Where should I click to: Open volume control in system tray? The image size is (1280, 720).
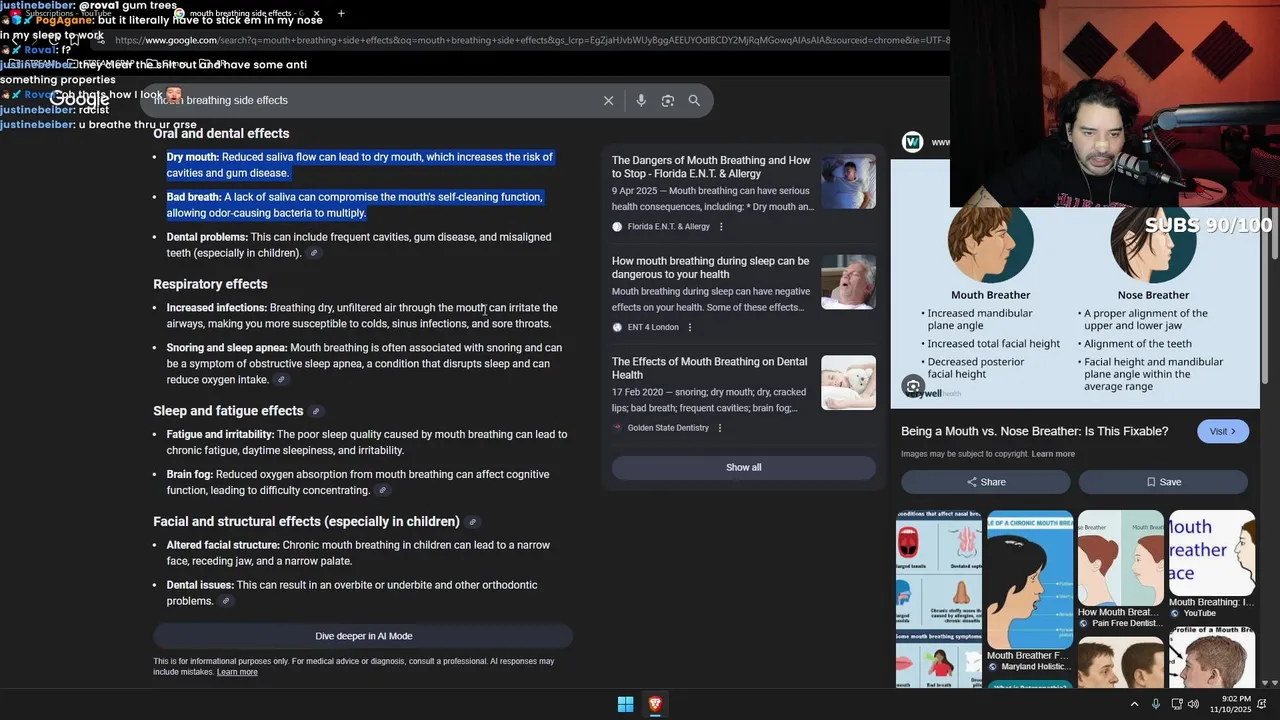click(1193, 704)
